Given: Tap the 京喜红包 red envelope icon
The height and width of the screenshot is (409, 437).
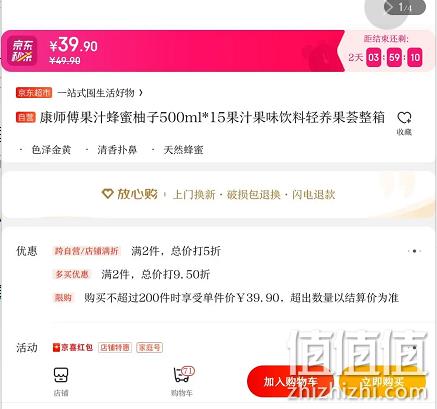Looking at the screenshot, I should [x=56, y=348].
